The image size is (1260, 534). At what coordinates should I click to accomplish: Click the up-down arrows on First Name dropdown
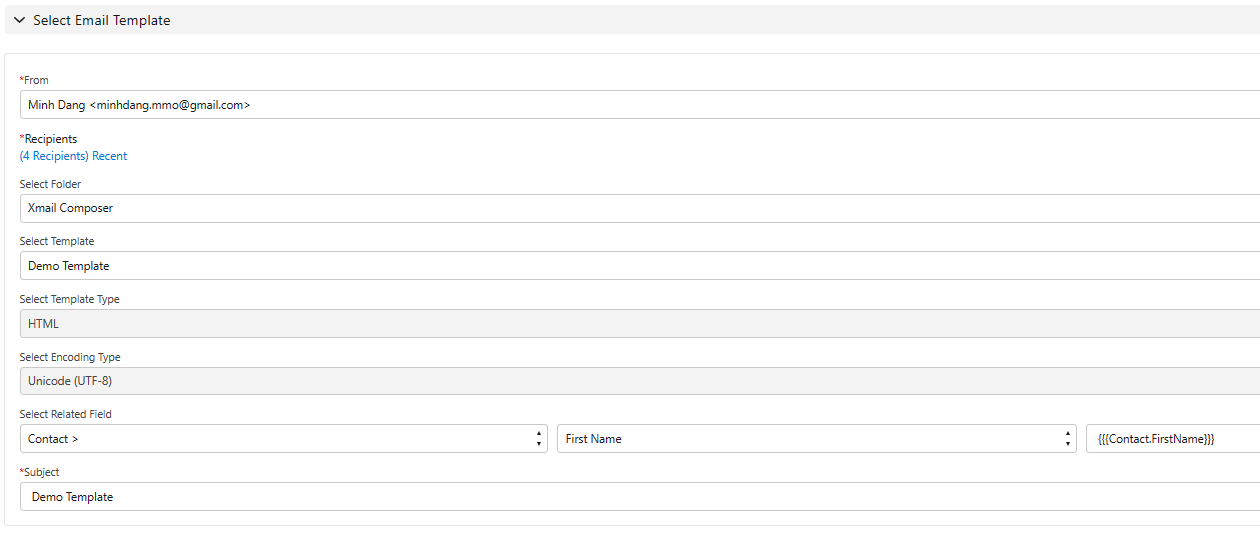point(1067,439)
